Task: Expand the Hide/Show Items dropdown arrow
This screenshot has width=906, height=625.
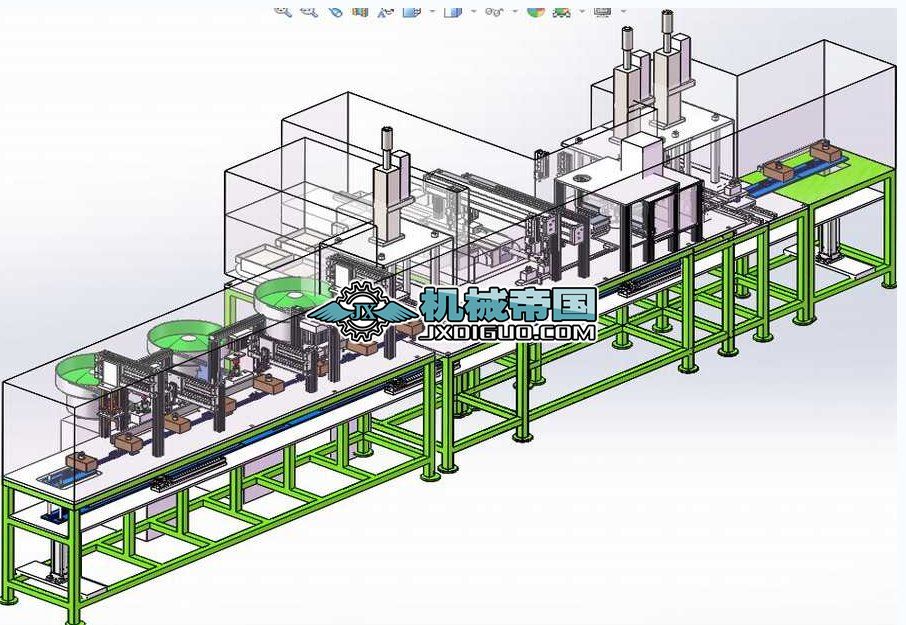Action: [515, 11]
